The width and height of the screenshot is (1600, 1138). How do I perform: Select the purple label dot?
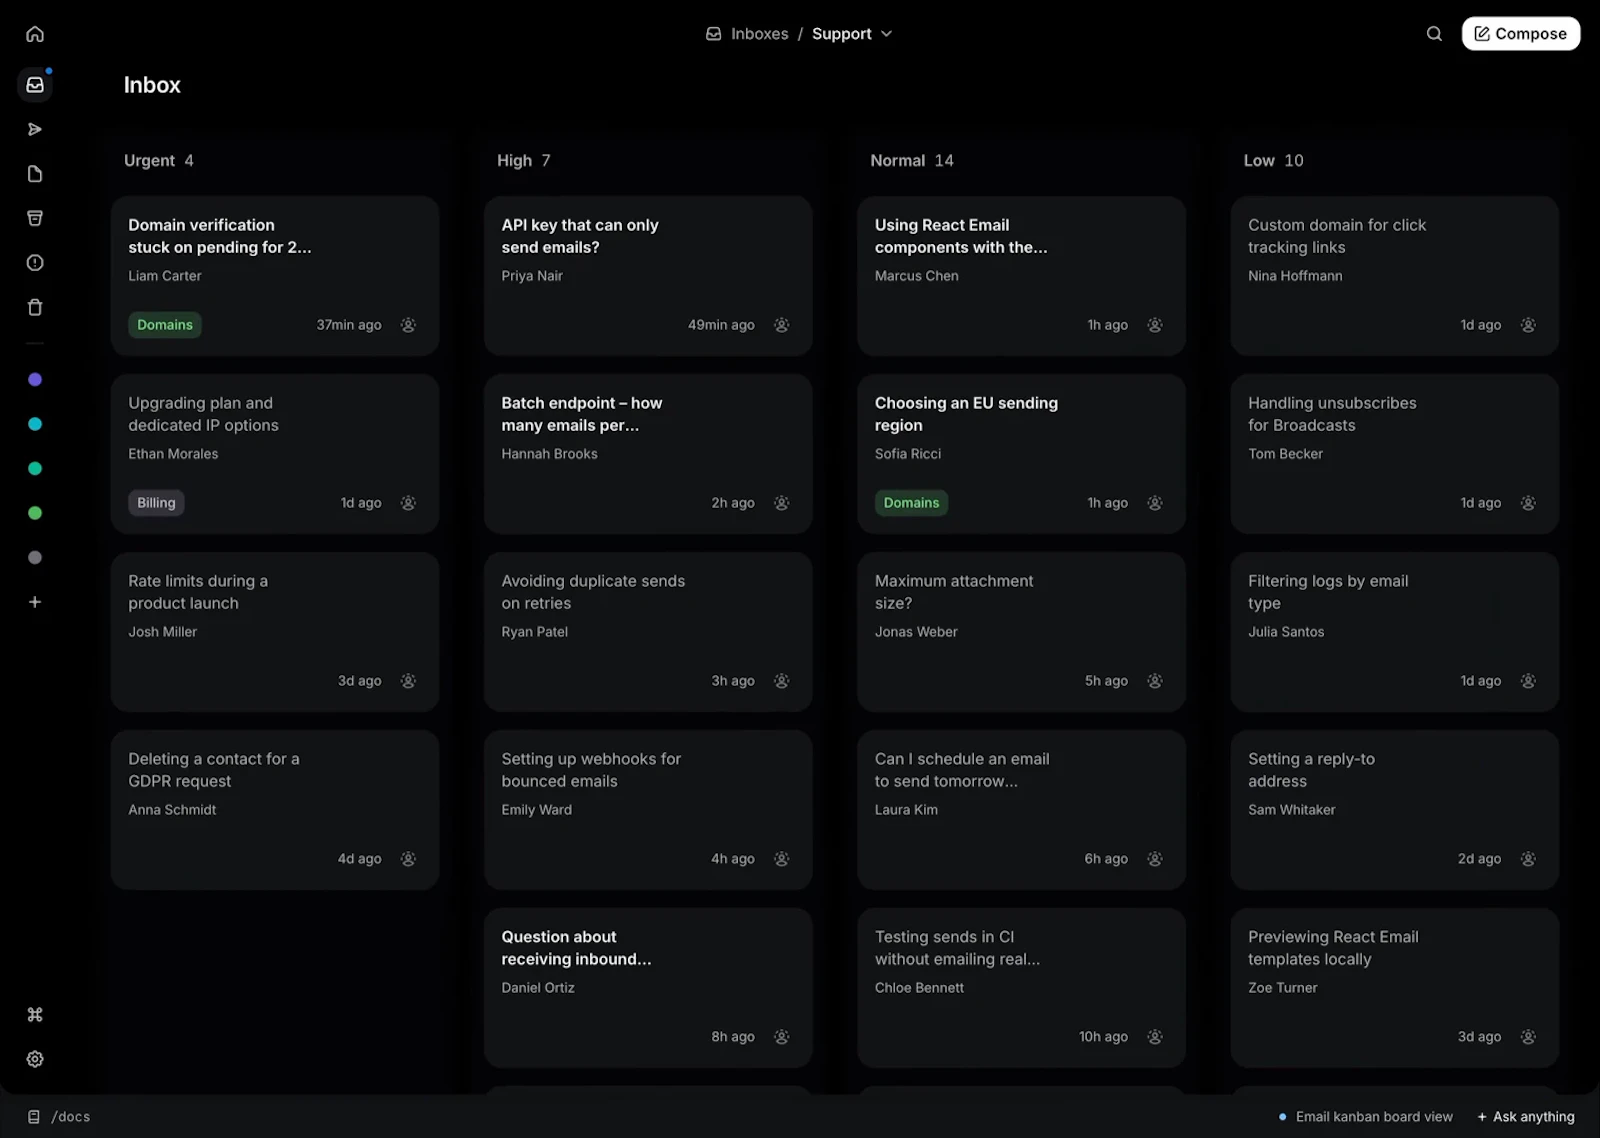(x=35, y=380)
